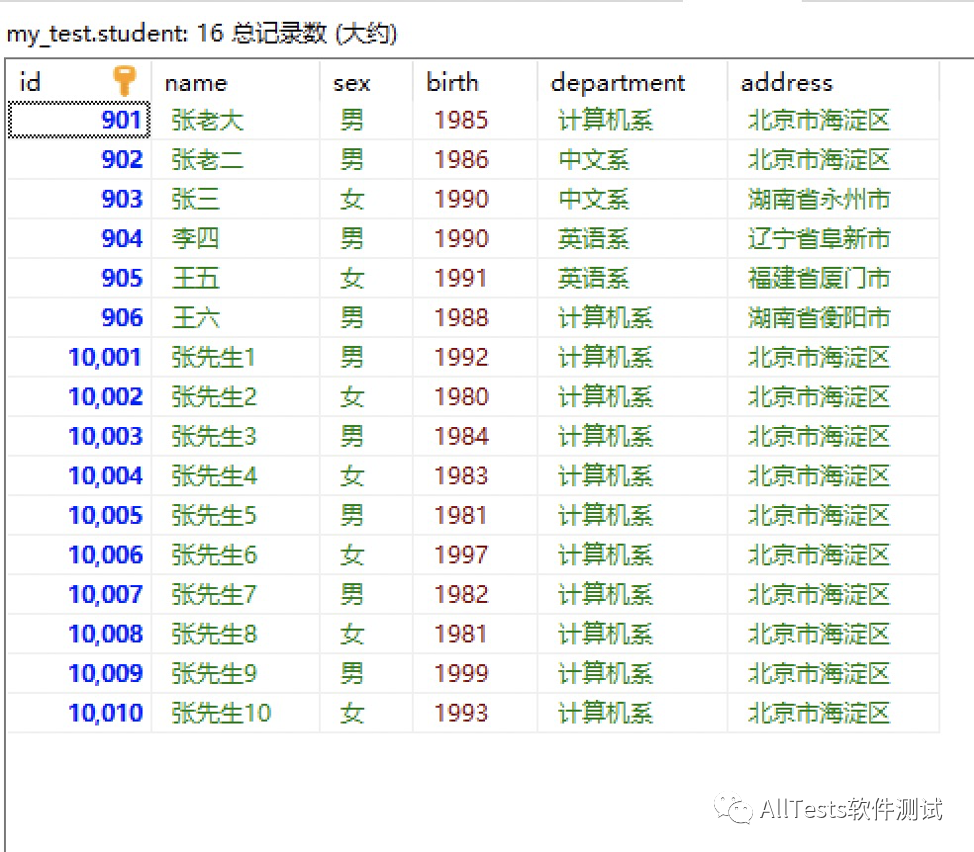Sort by the name column header
The width and height of the screenshot is (974, 852).
pos(235,81)
